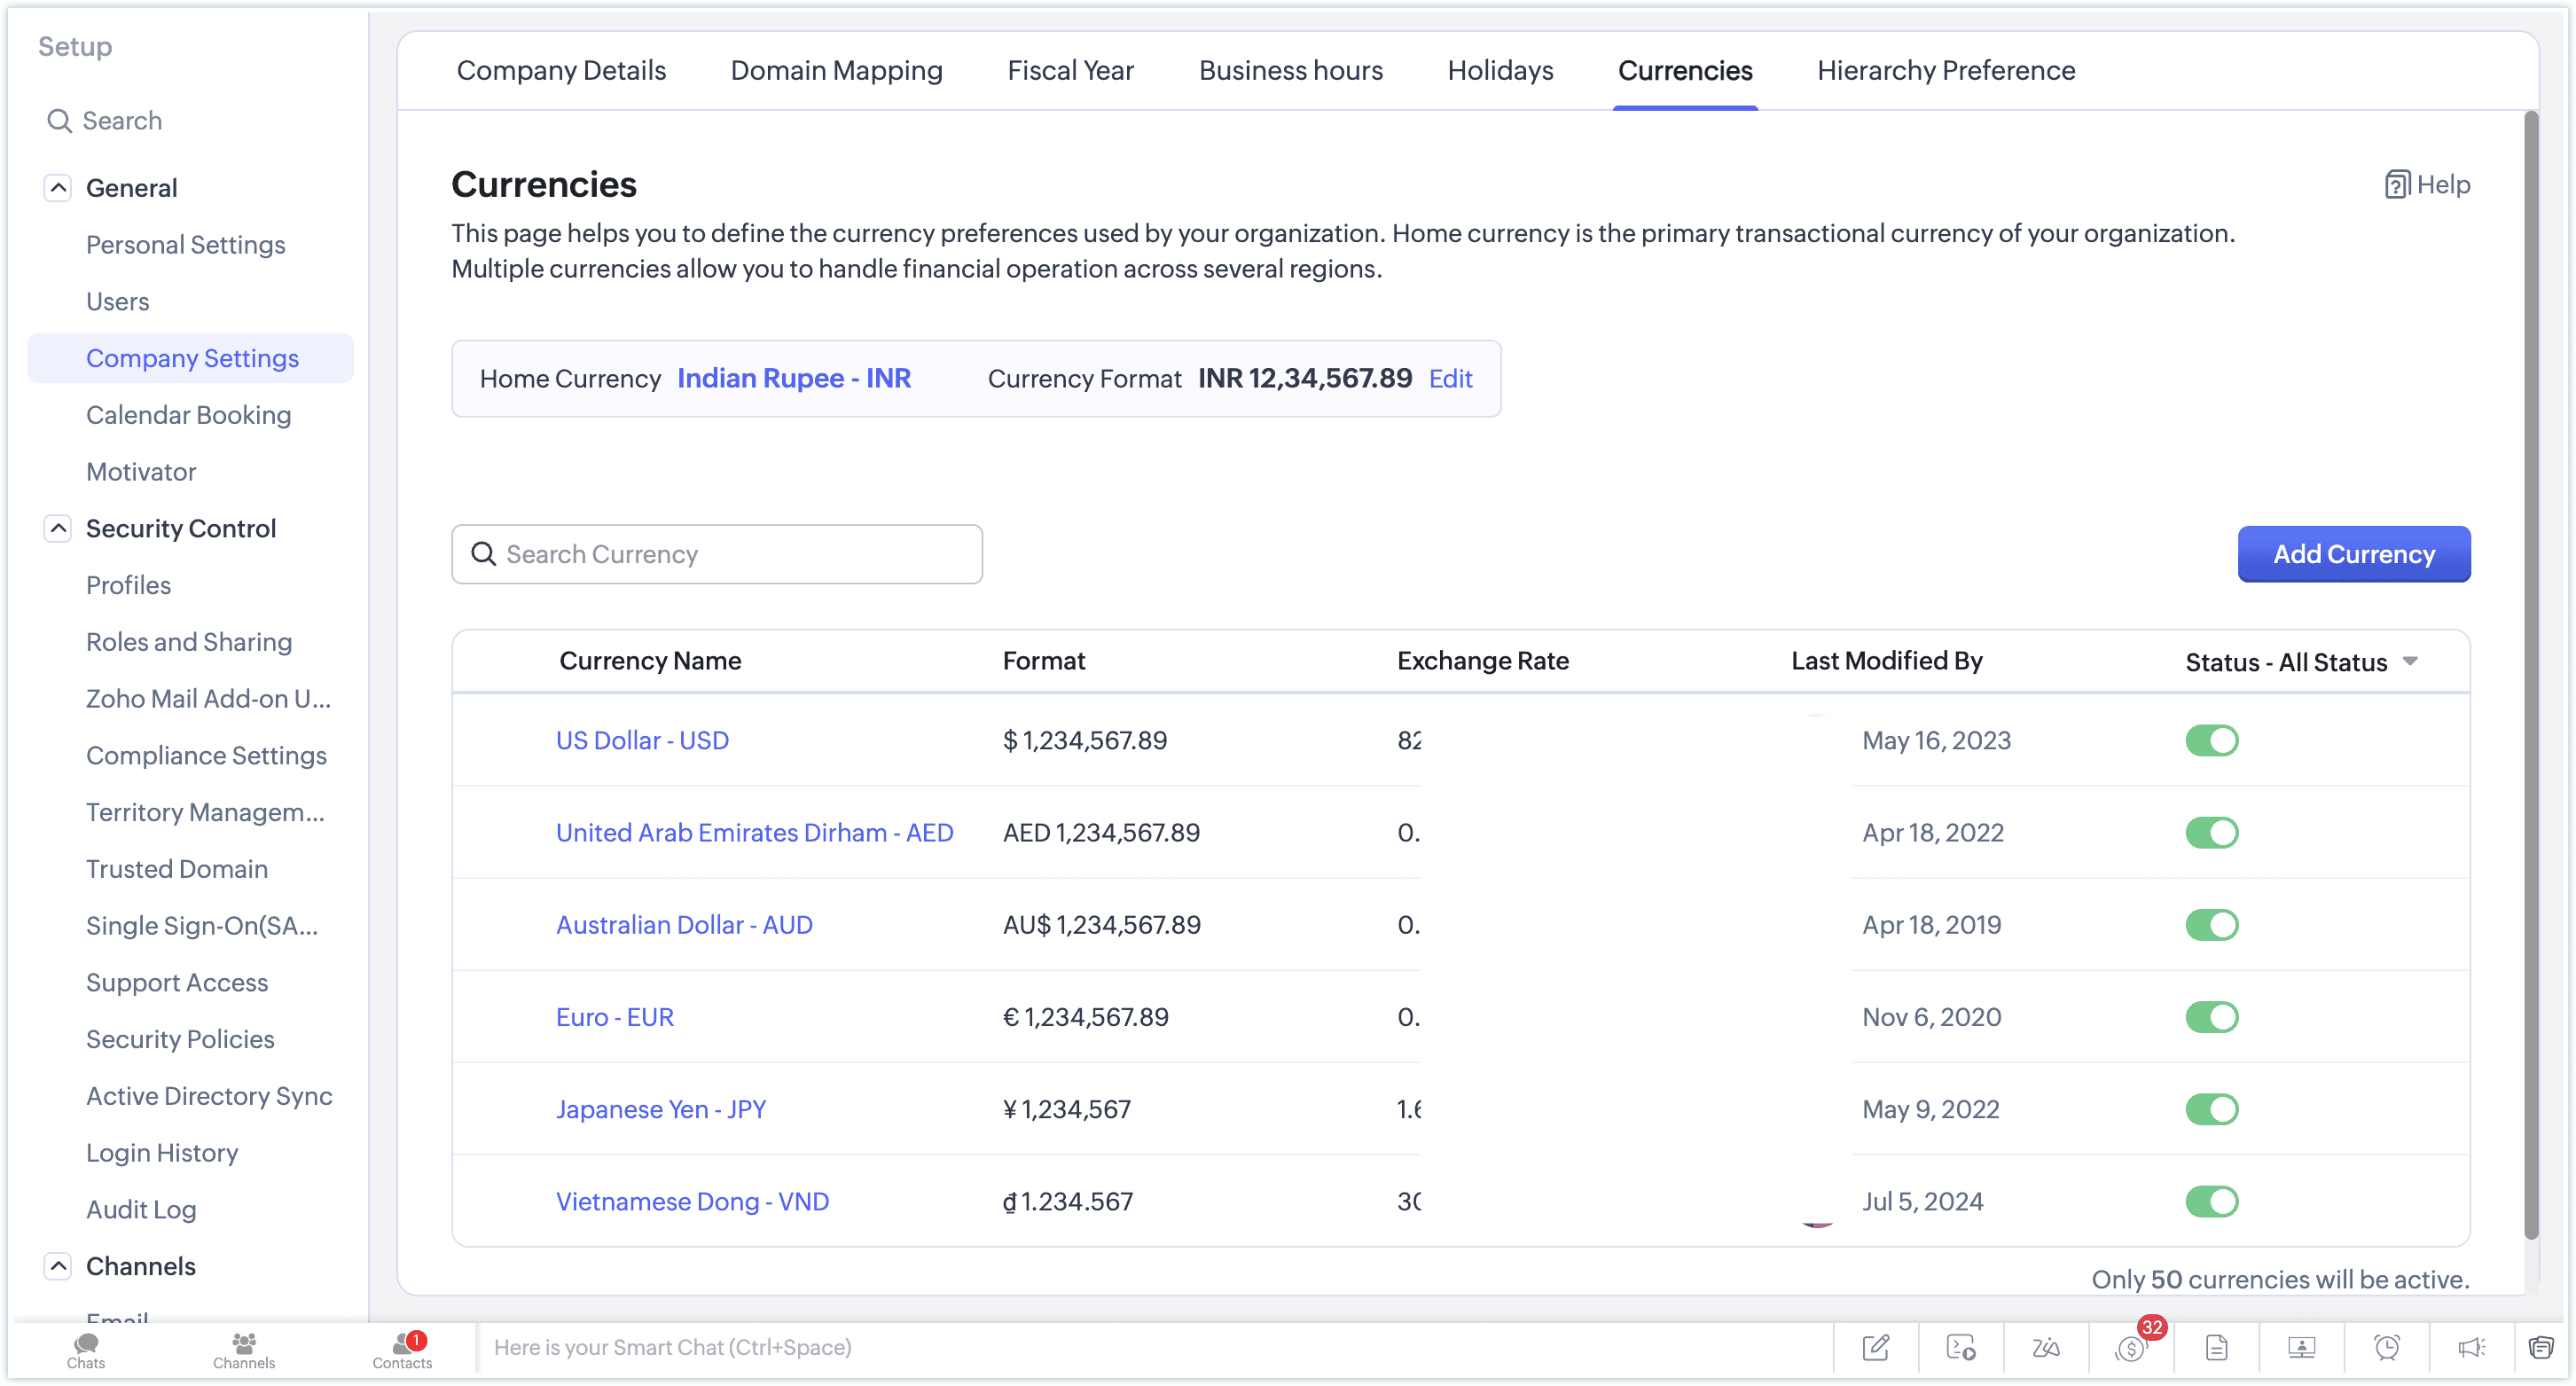Click the vertical scrollbar on the right
The image size is (2576, 1386).
[x=2531, y=675]
